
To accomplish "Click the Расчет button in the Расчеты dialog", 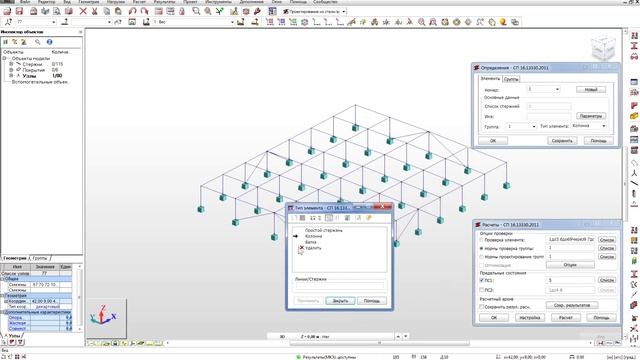I will click(x=566, y=317).
